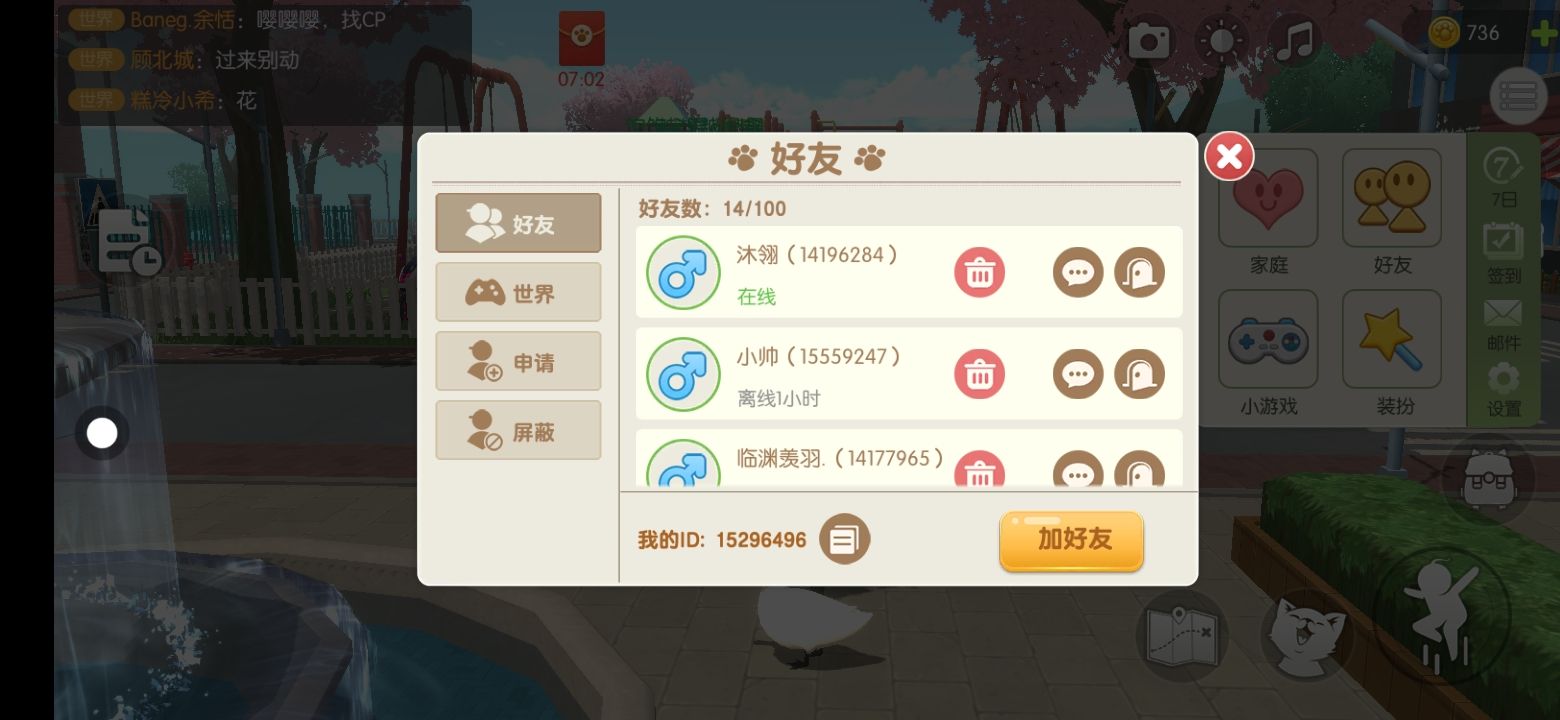The height and width of the screenshot is (720, 1560).
Task: Toggle brightness day-night icon
Action: tap(1222, 41)
